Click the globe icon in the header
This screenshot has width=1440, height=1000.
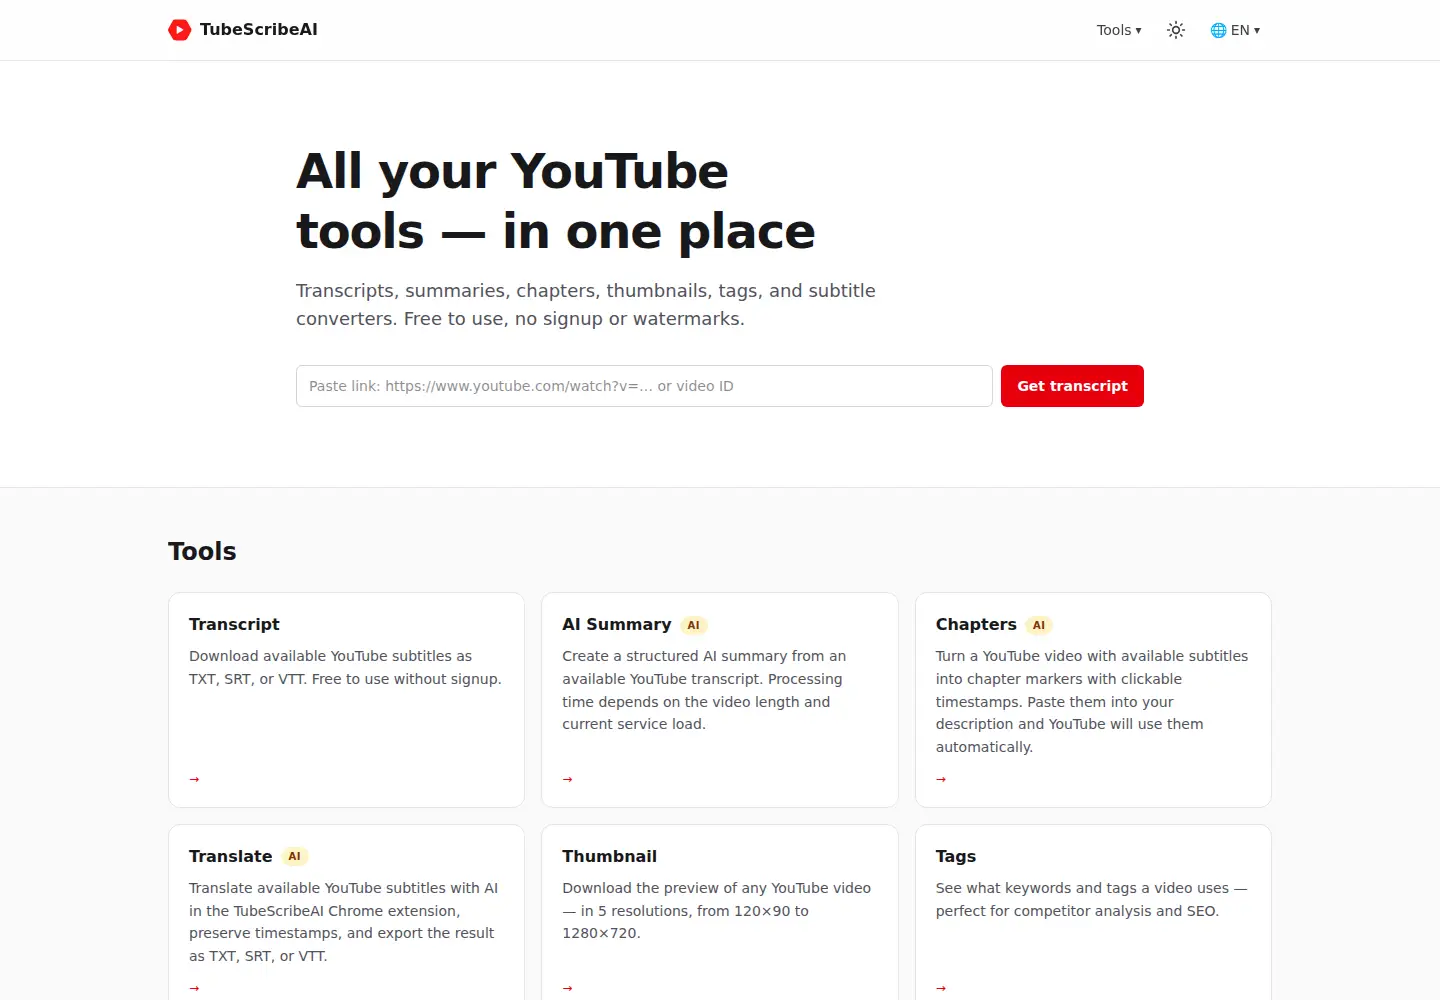1218,30
